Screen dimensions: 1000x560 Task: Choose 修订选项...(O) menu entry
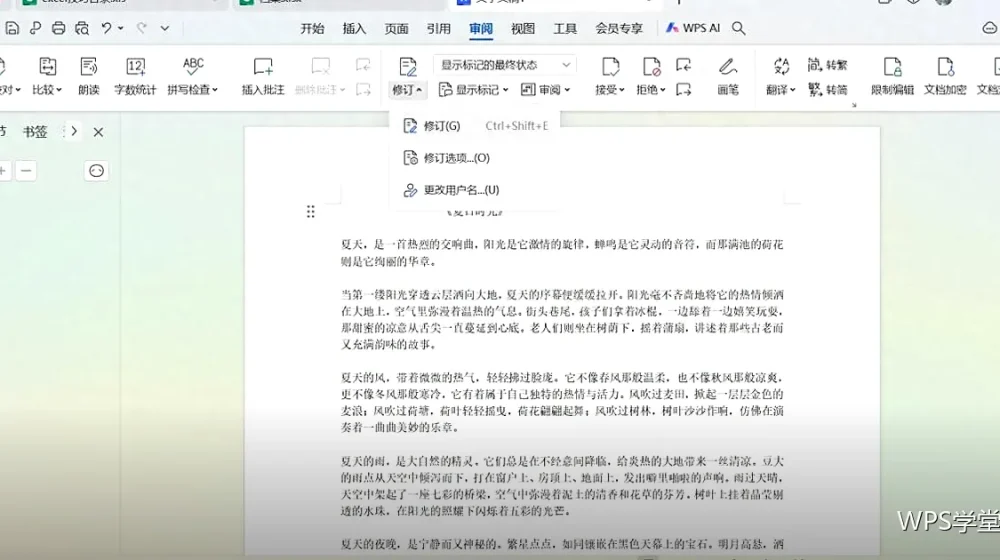pyautogui.click(x=475, y=158)
